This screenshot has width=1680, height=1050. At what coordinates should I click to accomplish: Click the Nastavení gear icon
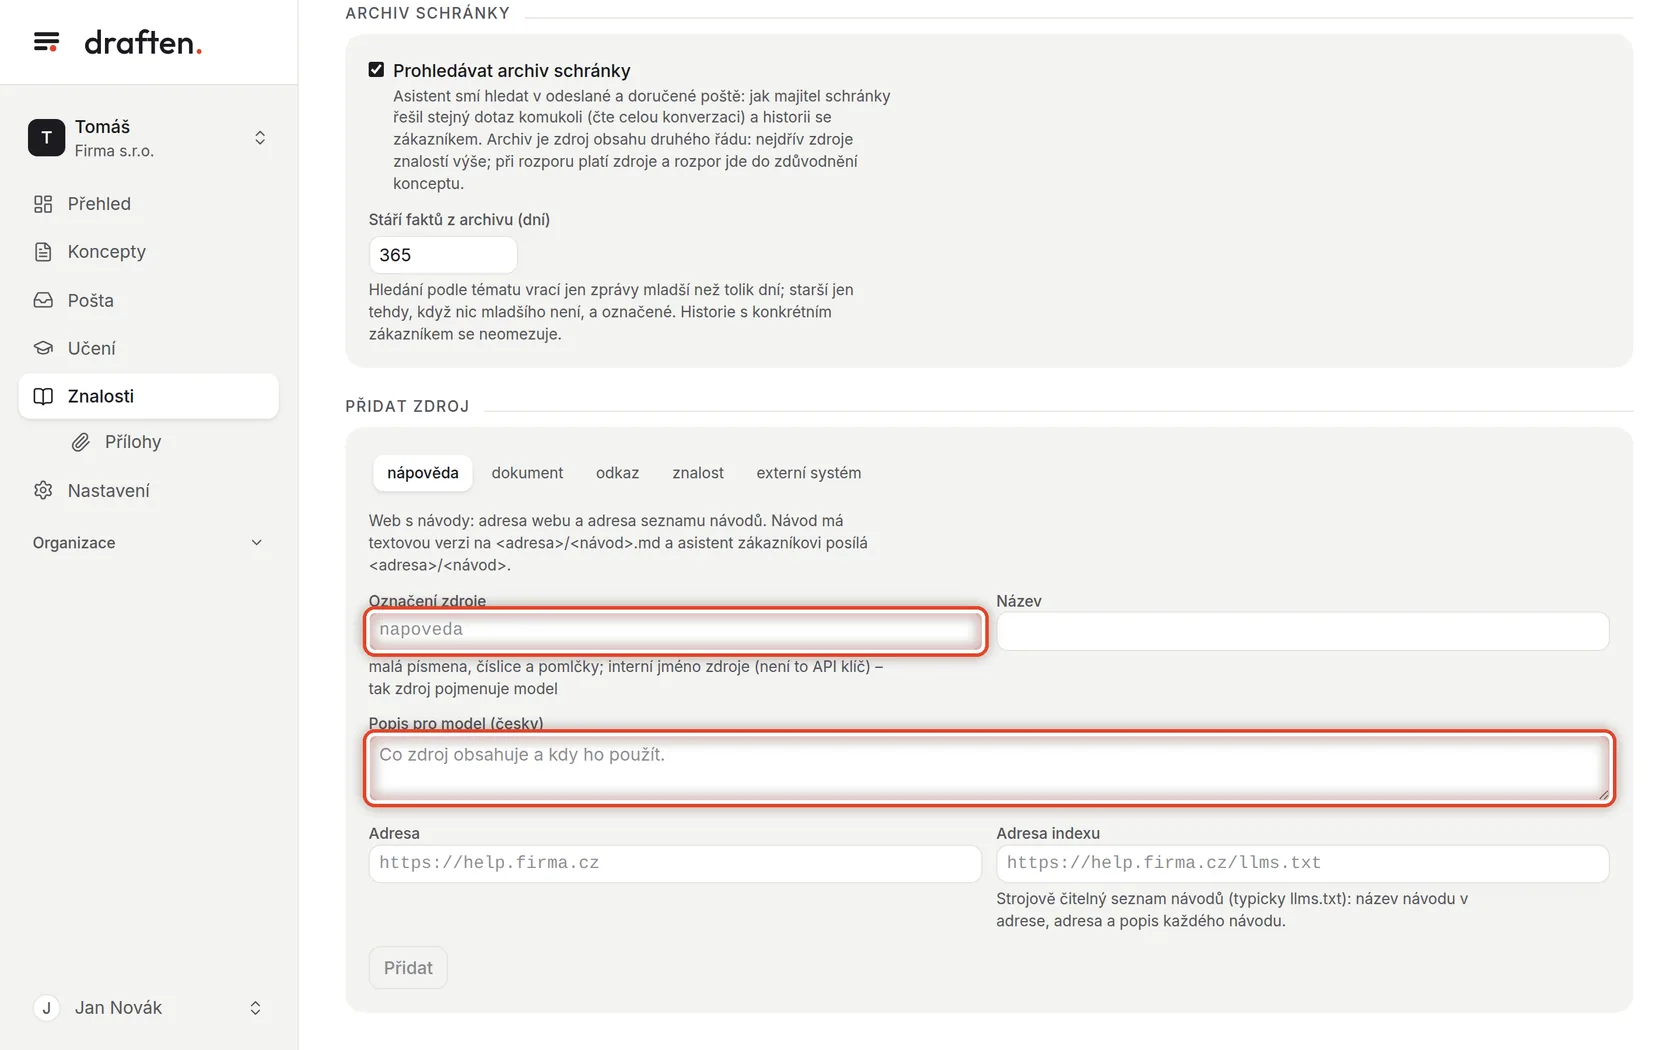(x=43, y=490)
